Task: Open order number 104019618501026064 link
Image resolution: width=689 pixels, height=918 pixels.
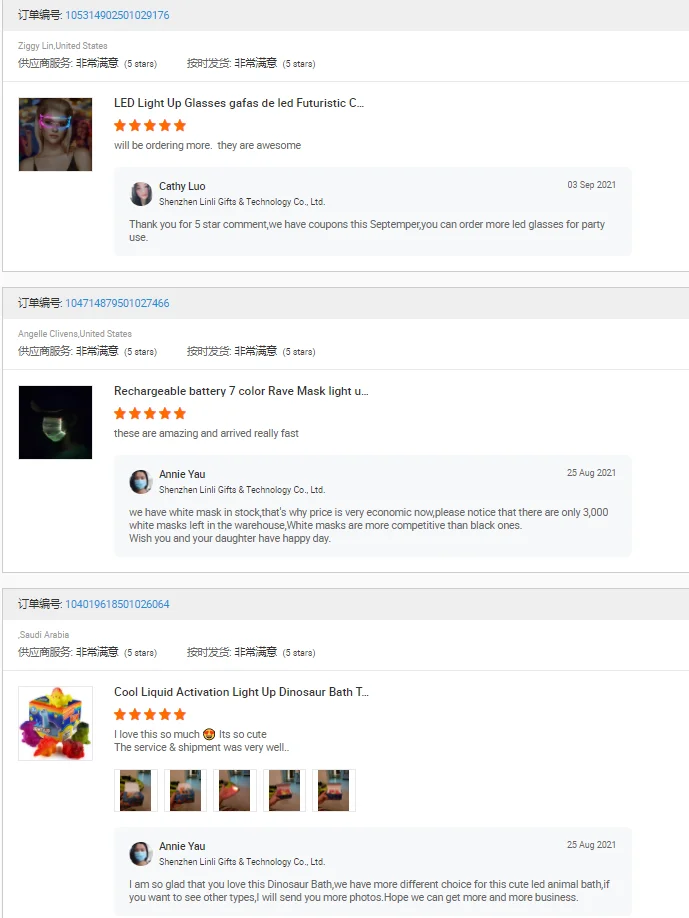Action: 117,604
